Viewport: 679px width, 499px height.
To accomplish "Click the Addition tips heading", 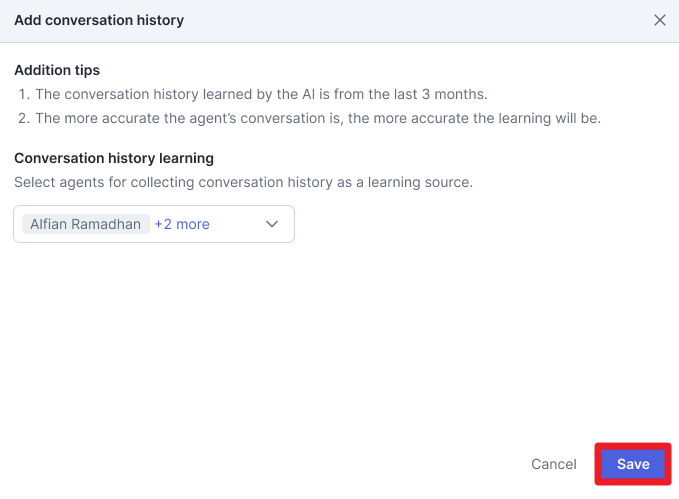I will (57, 70).
